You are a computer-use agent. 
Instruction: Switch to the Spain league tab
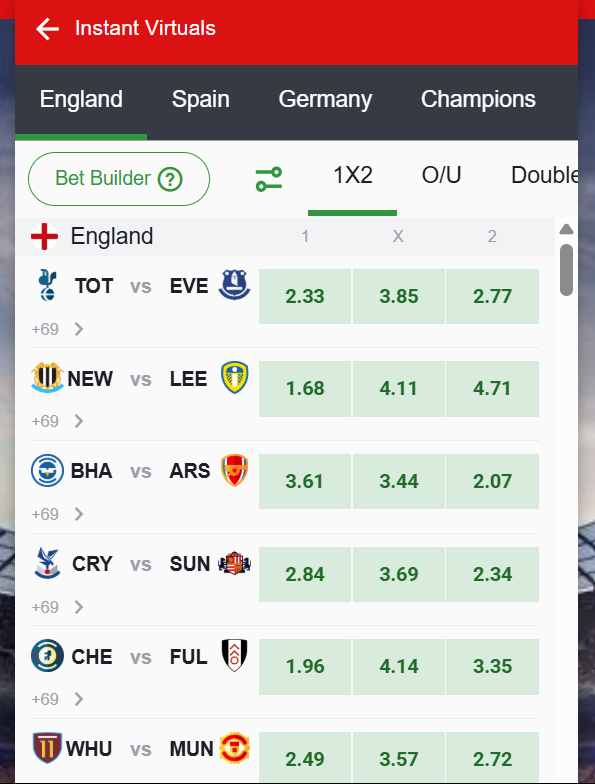[200, 99]
